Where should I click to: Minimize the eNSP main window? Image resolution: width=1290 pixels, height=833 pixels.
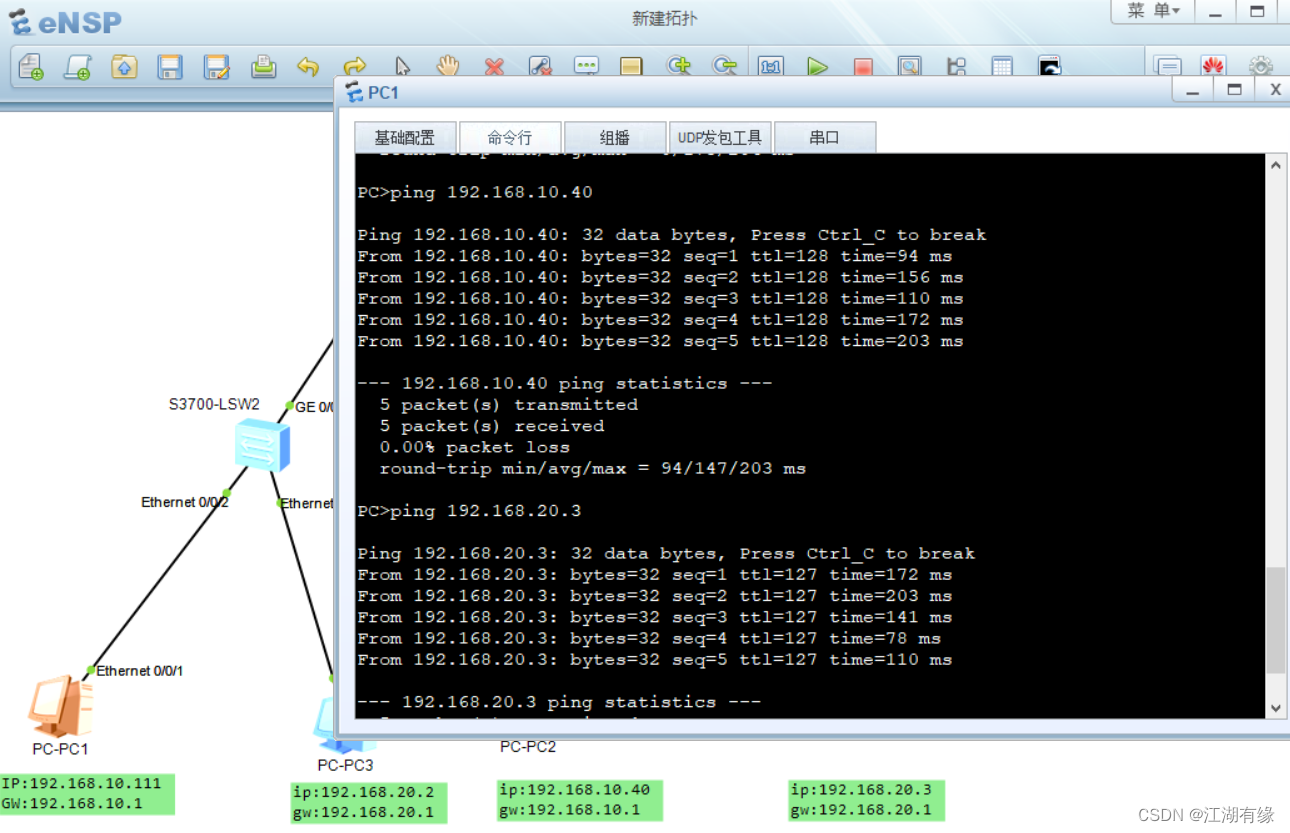[1215, 12]
